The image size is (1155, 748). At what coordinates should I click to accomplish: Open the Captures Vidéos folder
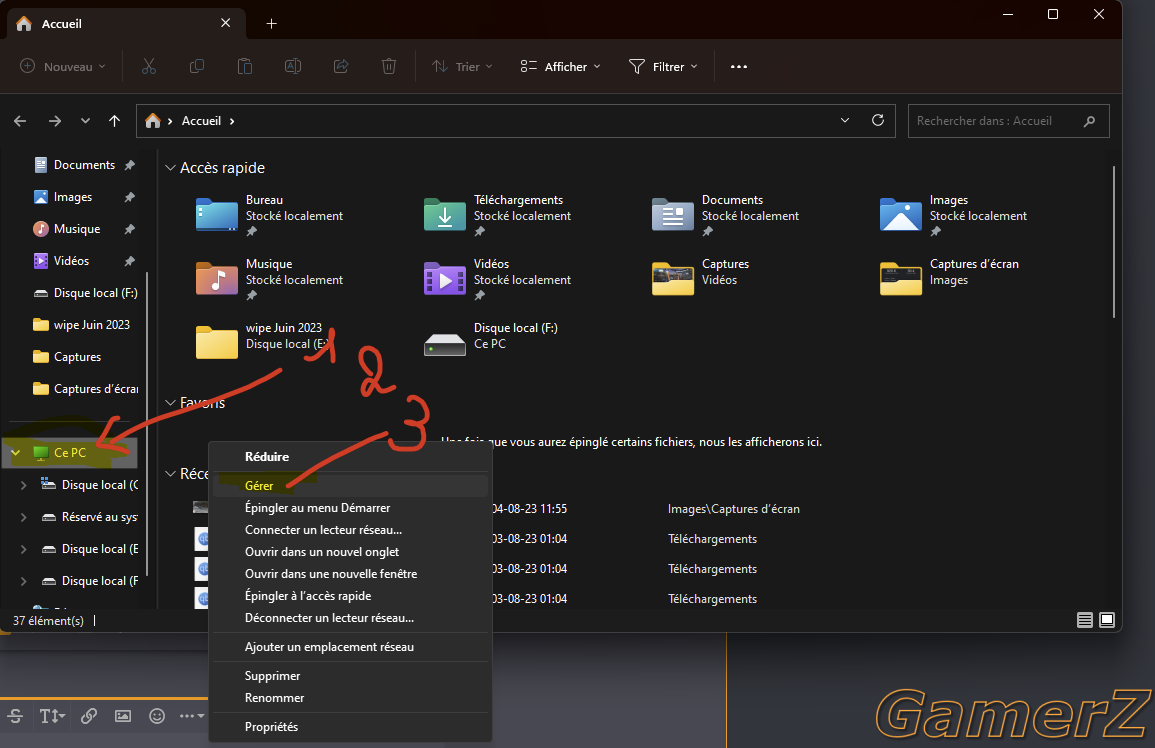(673, 279)
